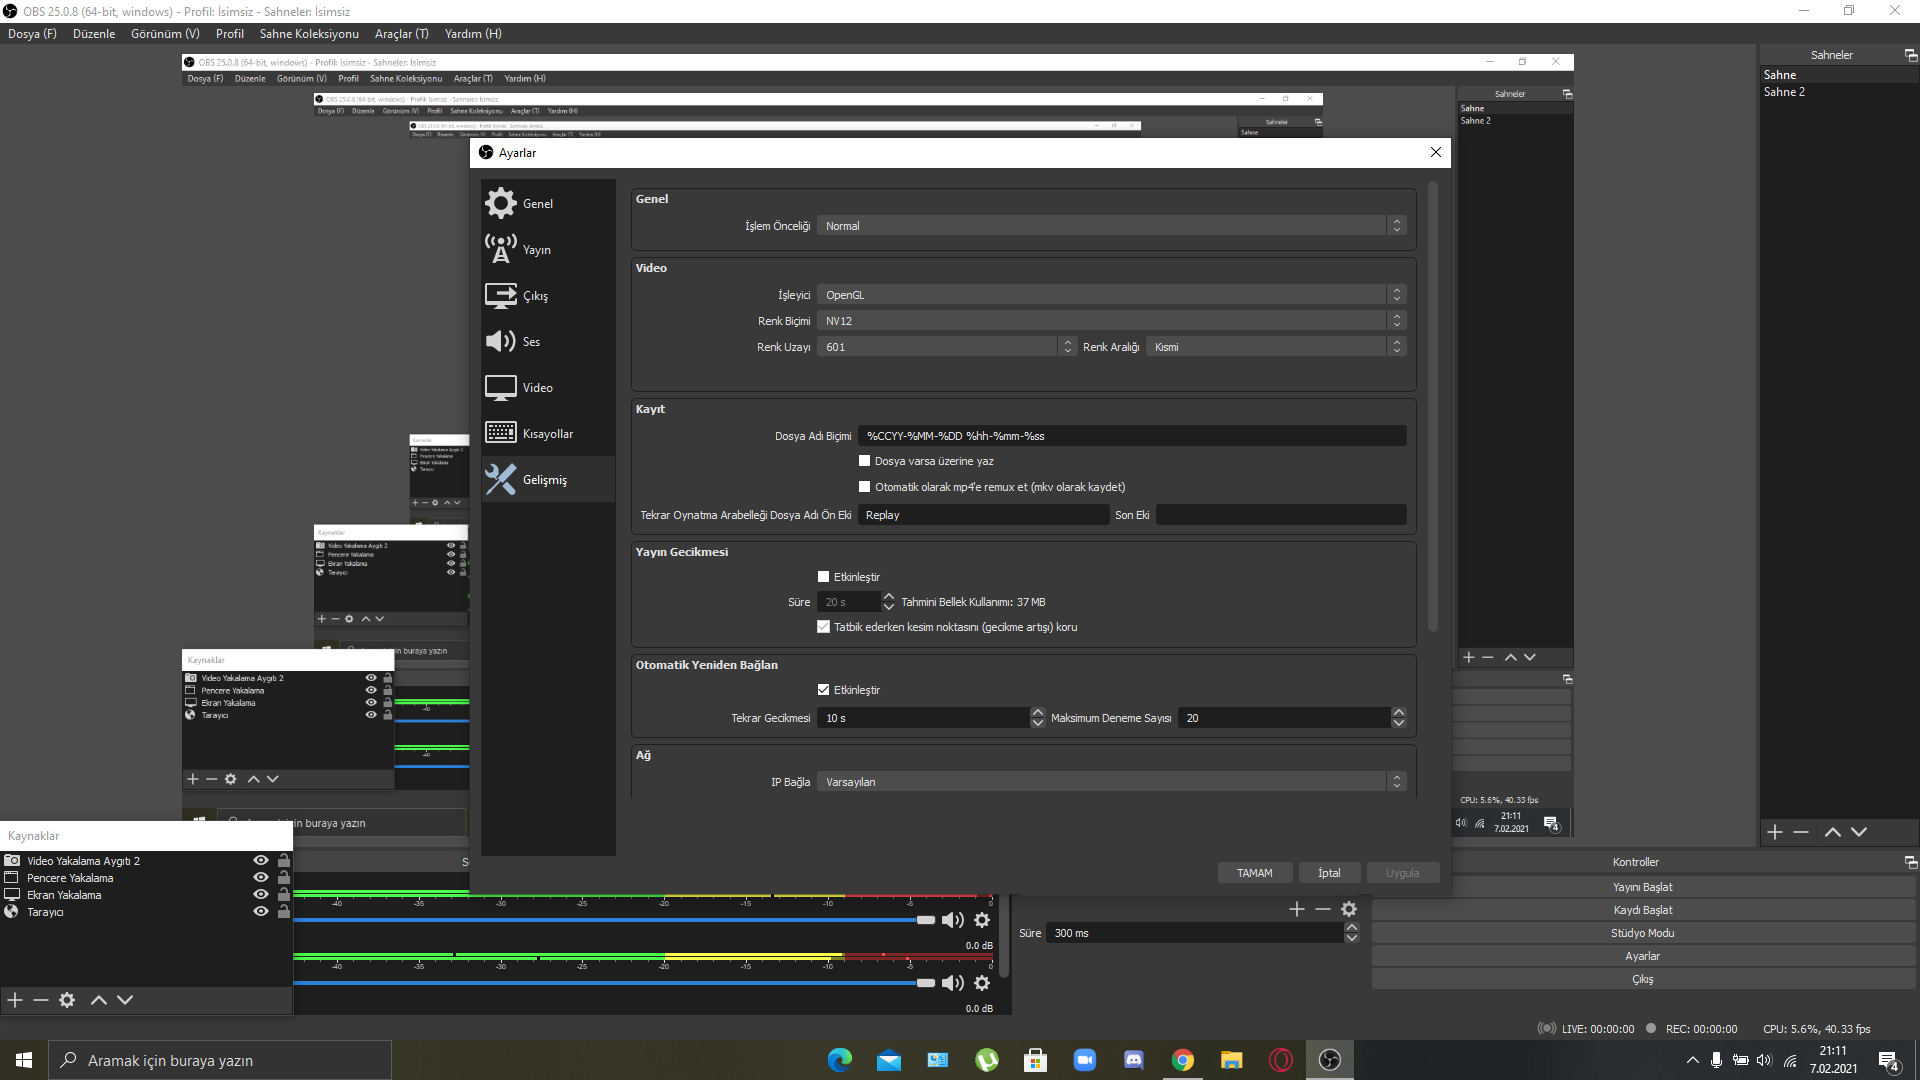Image resolution: width=1920 pixels, height=1080 pixels.
Task: Expand the IP Bağla Varsayılan dropdown
Action: pos(1110,782)
